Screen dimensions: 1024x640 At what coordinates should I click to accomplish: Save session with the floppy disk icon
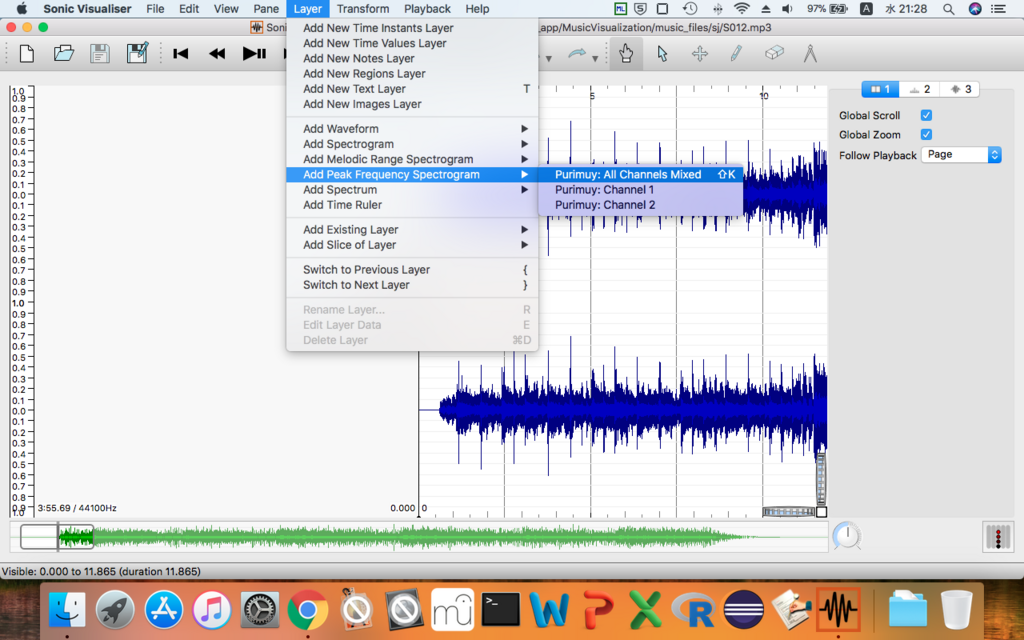(99, 54)
